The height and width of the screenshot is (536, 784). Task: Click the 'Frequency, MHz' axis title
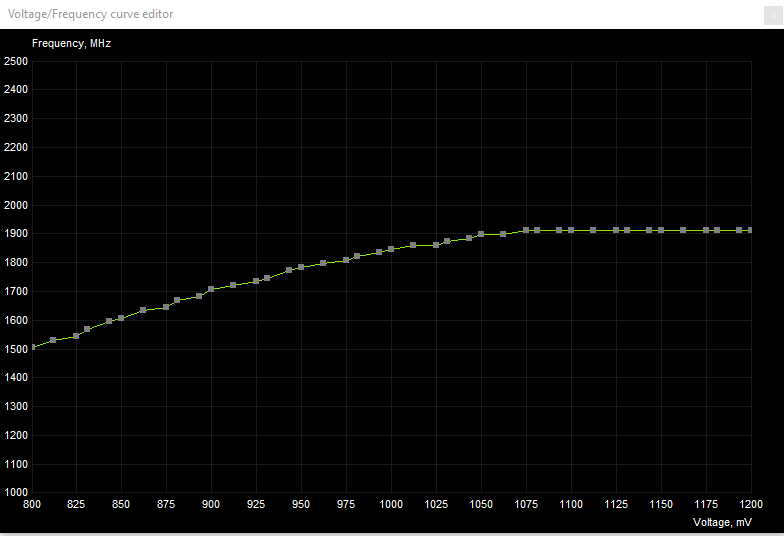point(72,44)
